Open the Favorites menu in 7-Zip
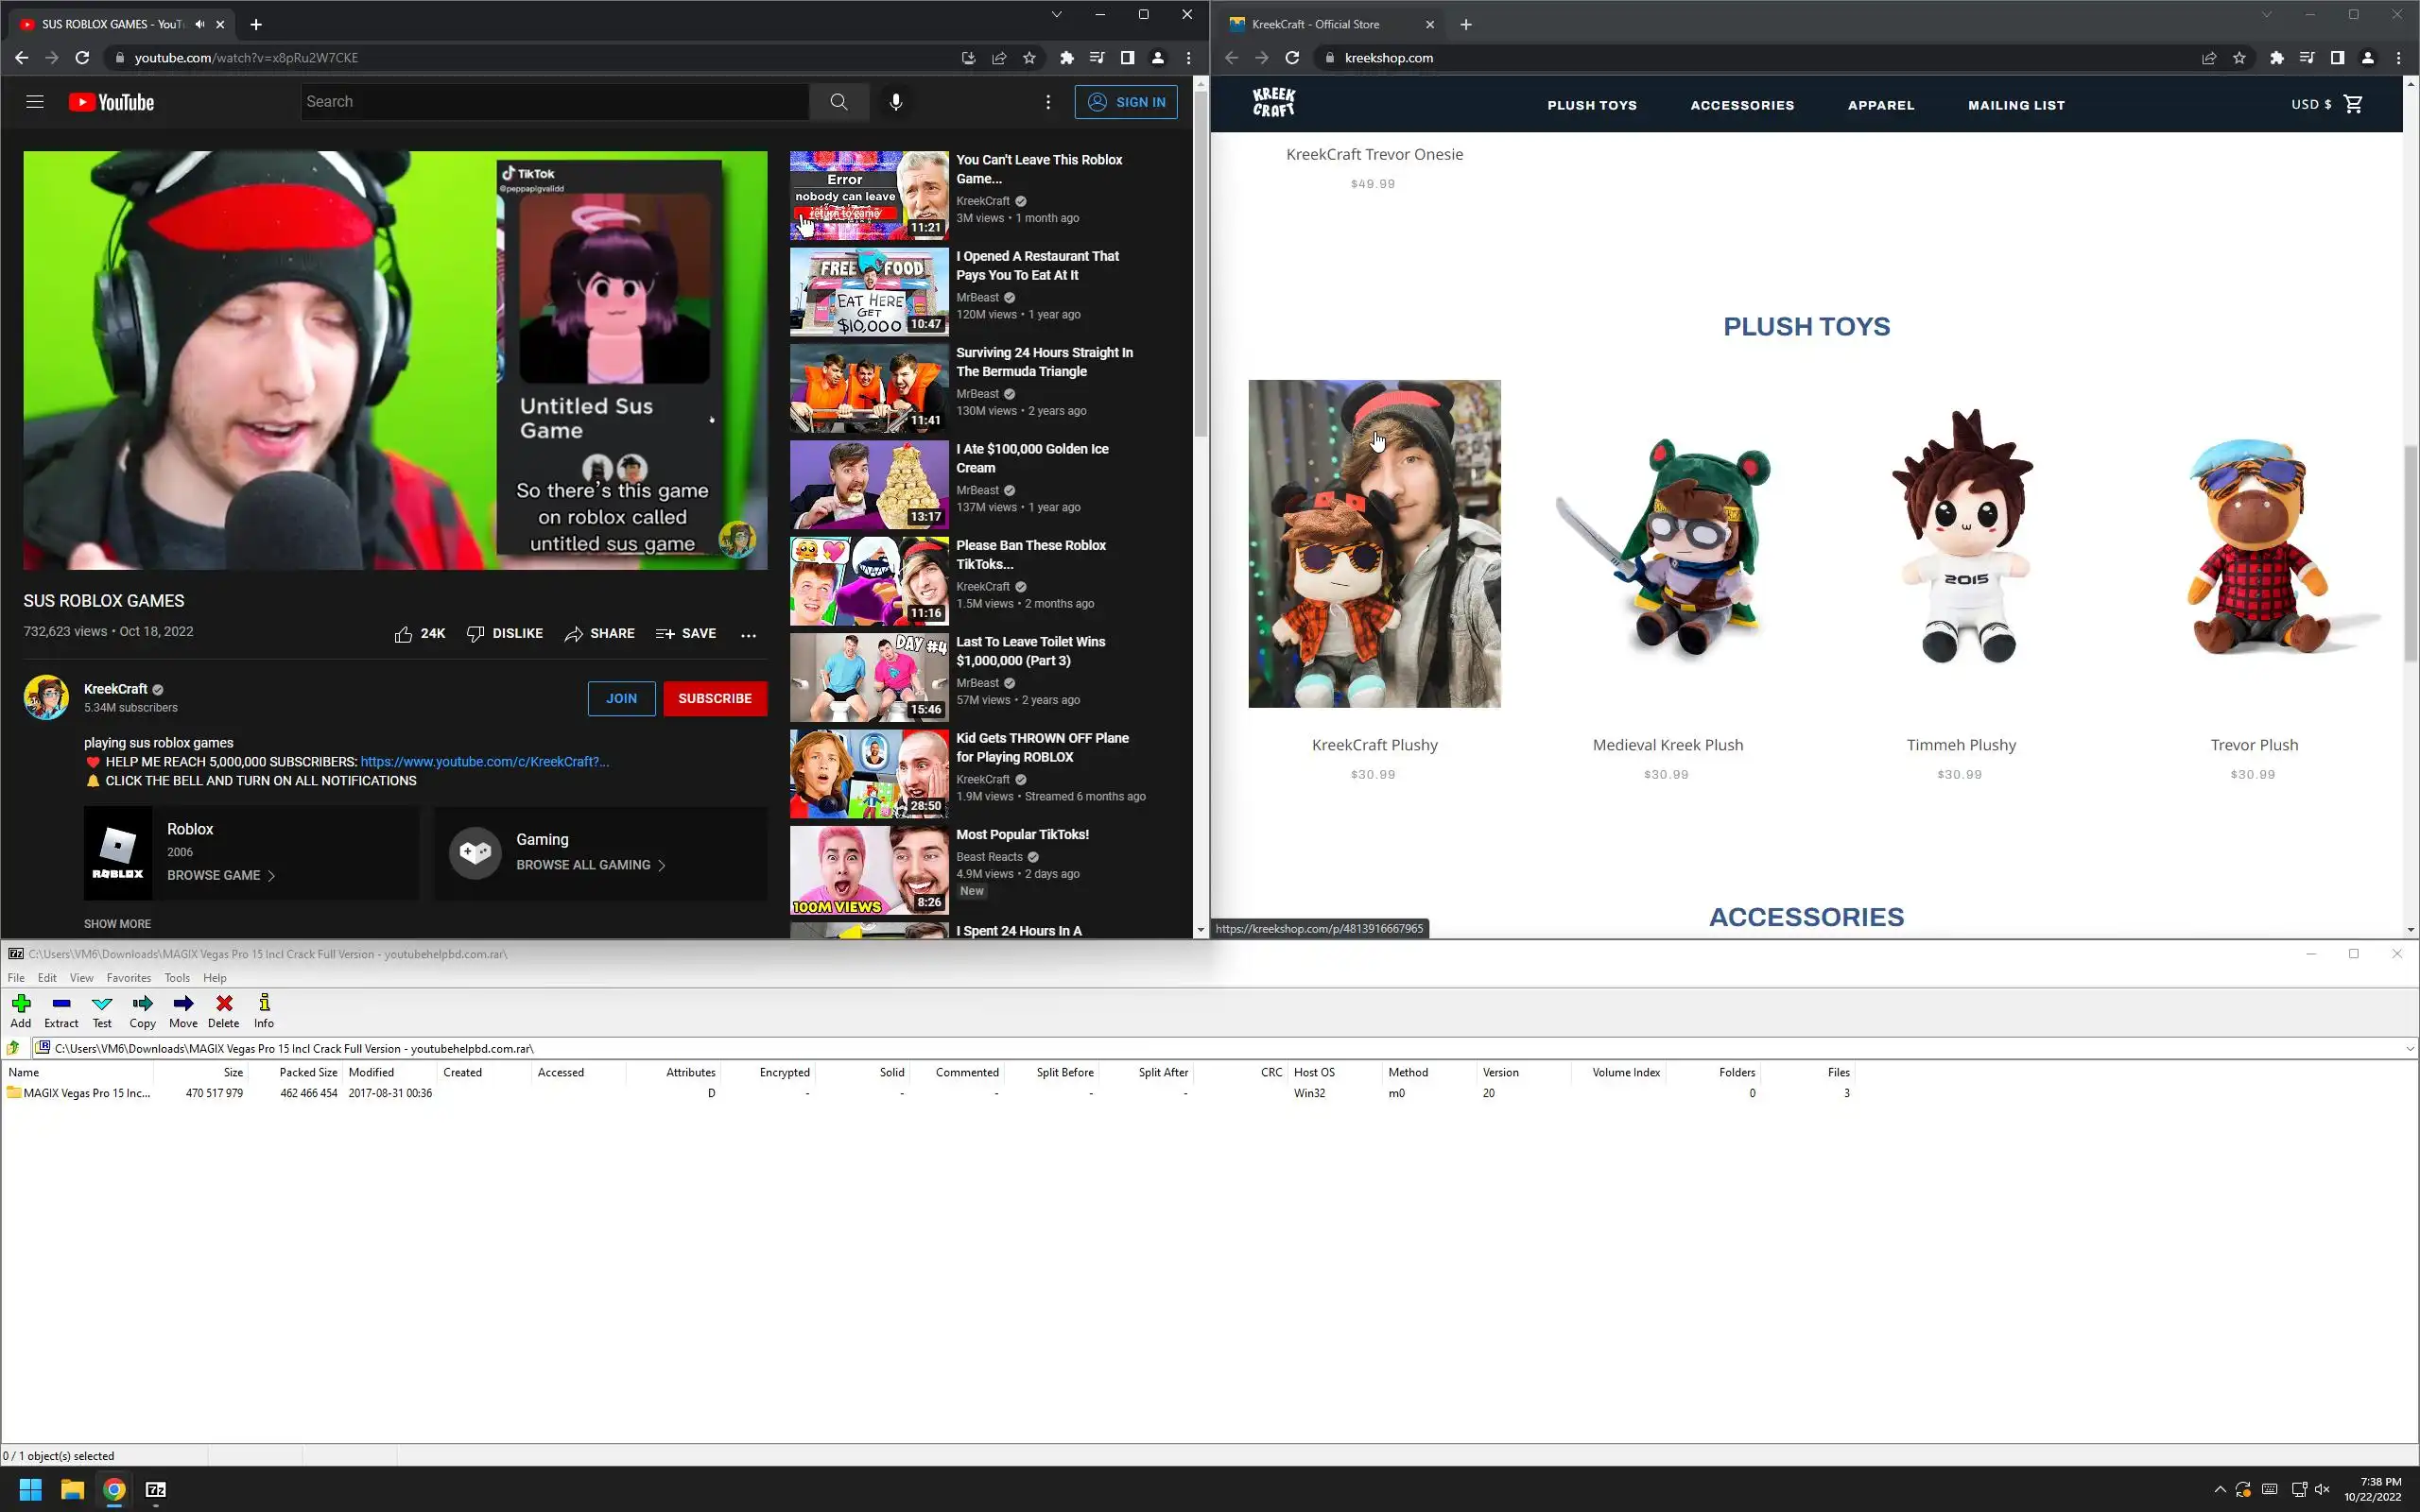Screen dimensions: 2420x1512 coord(128,978)
